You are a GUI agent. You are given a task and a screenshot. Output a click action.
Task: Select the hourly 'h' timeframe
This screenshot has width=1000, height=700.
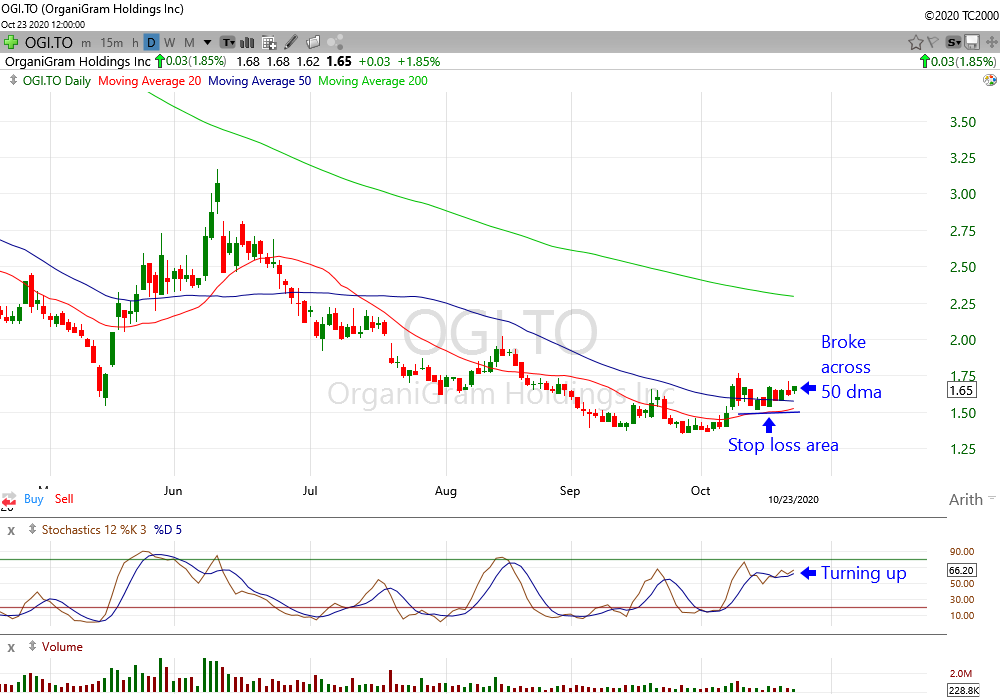[135, 43]
